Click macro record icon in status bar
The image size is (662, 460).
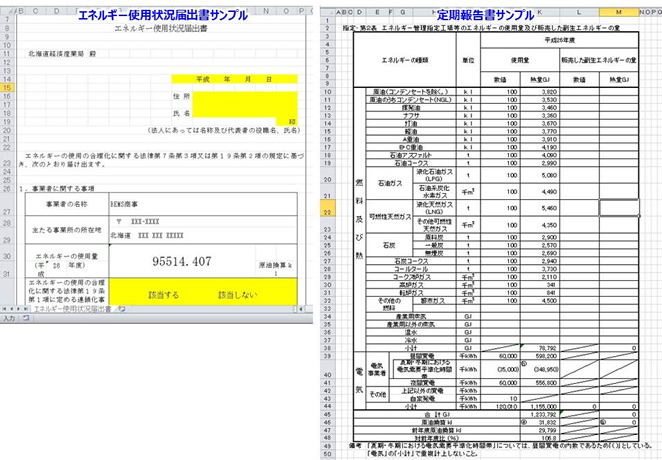(26, 318)
